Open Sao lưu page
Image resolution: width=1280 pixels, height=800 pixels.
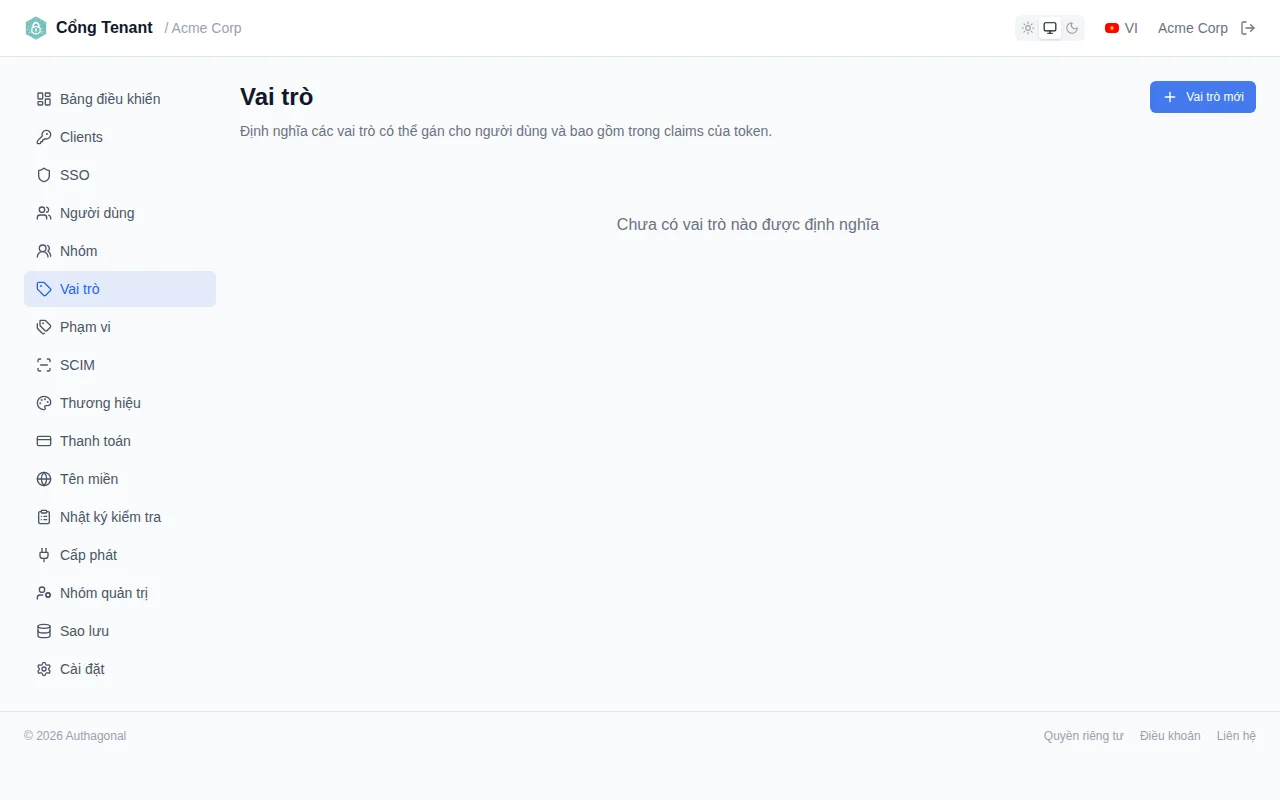120,631
